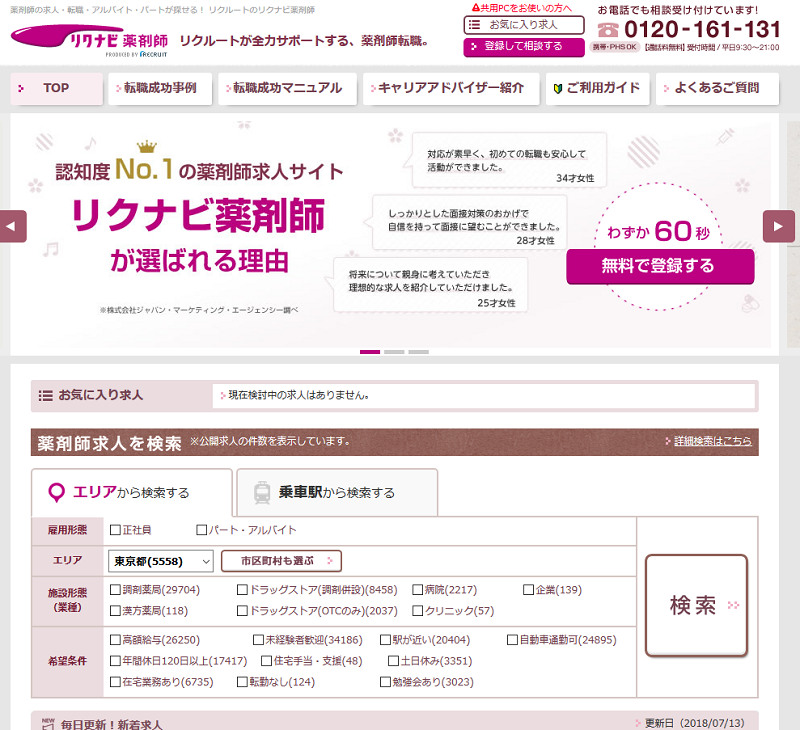Image resolution: width=800 pixels, height=730 pixels.
Task: Open the 市区町村も選ぶ selector
Action: pos(281,561)
